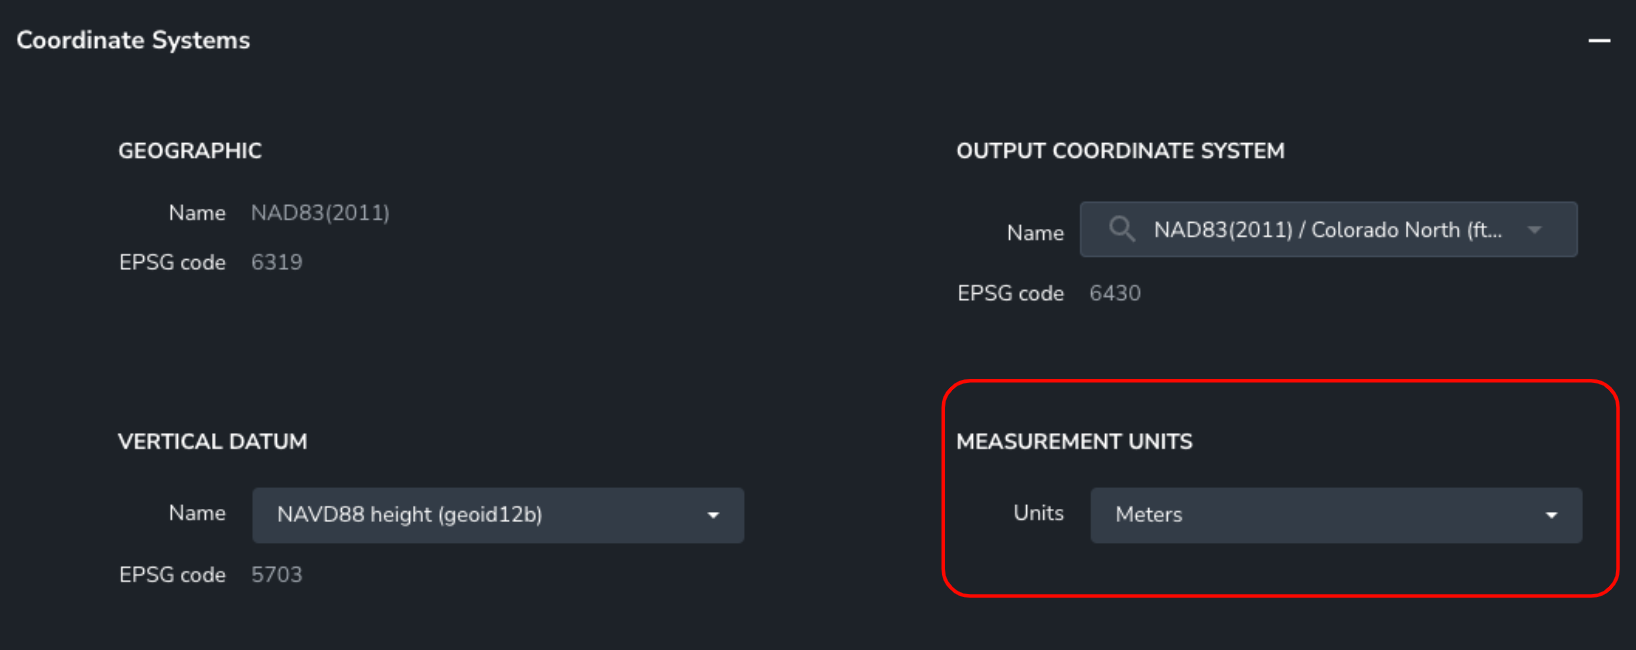Select the NAD83(2011) / Colorado North name field

[1328, 229]
